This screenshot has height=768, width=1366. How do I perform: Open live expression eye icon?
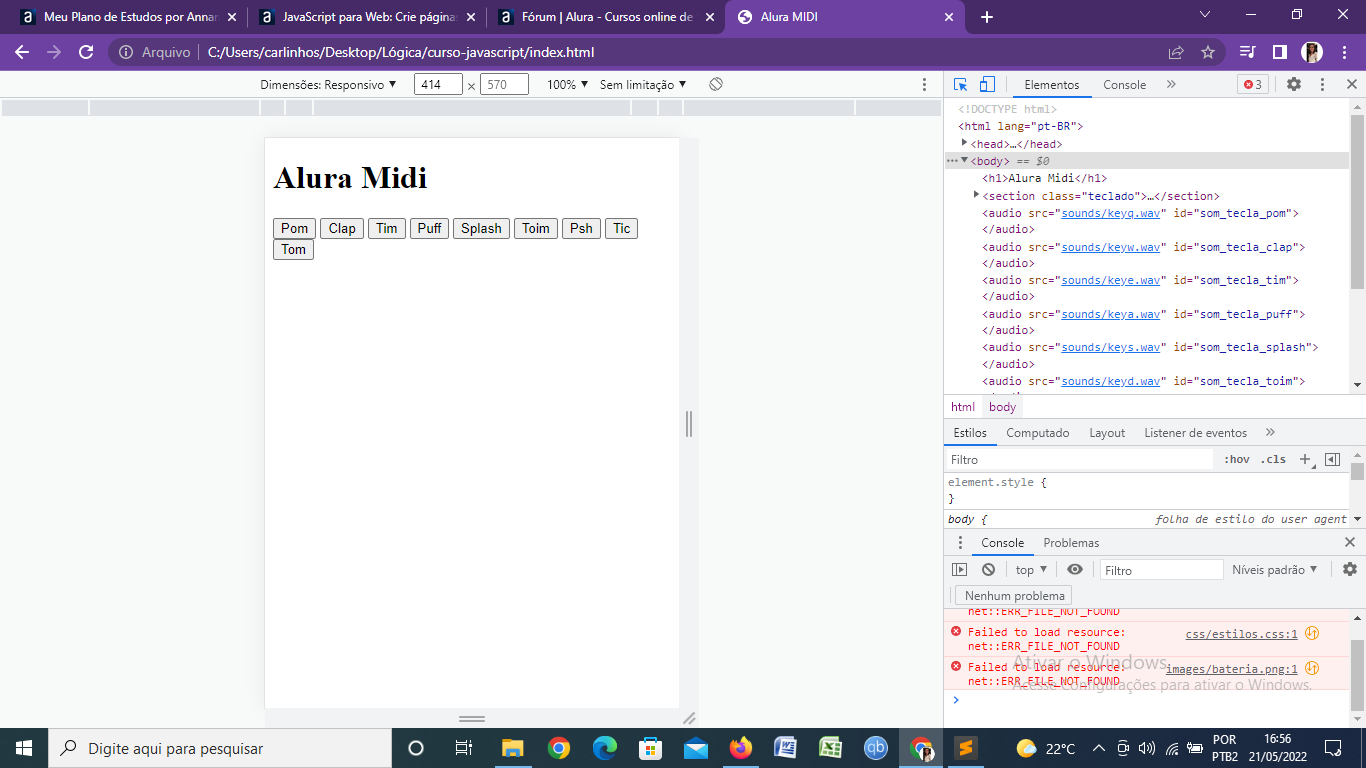point(1075,570)
